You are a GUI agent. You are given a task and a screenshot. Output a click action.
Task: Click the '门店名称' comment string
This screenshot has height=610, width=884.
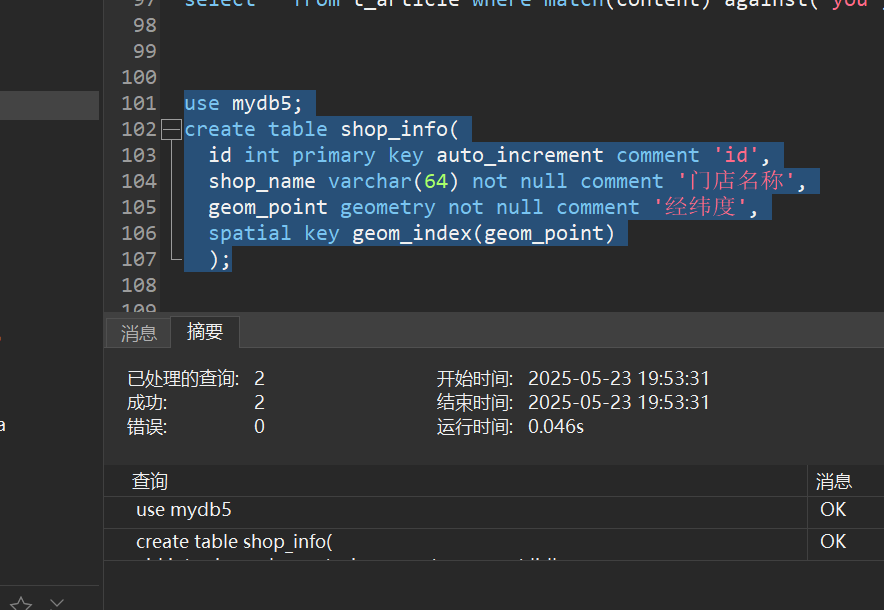[736, 181]
